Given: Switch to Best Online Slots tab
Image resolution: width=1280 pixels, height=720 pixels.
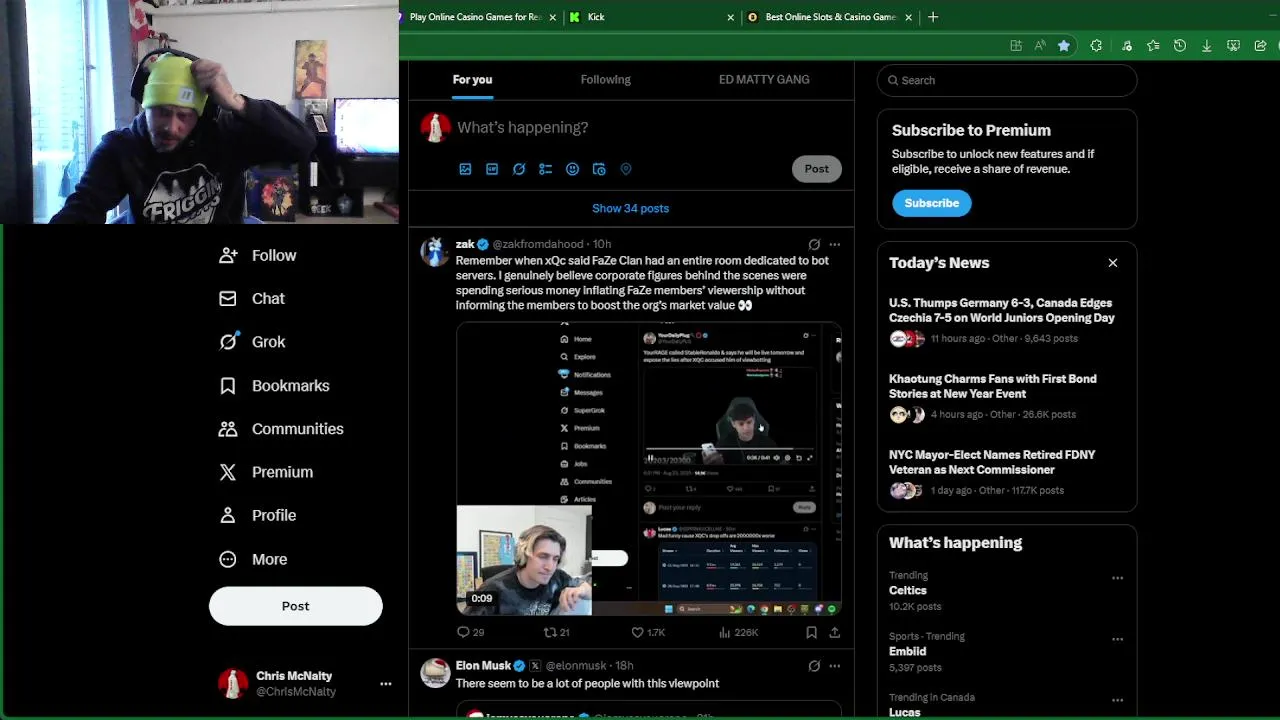Looking at the screenshot, I should pos(830,17).
